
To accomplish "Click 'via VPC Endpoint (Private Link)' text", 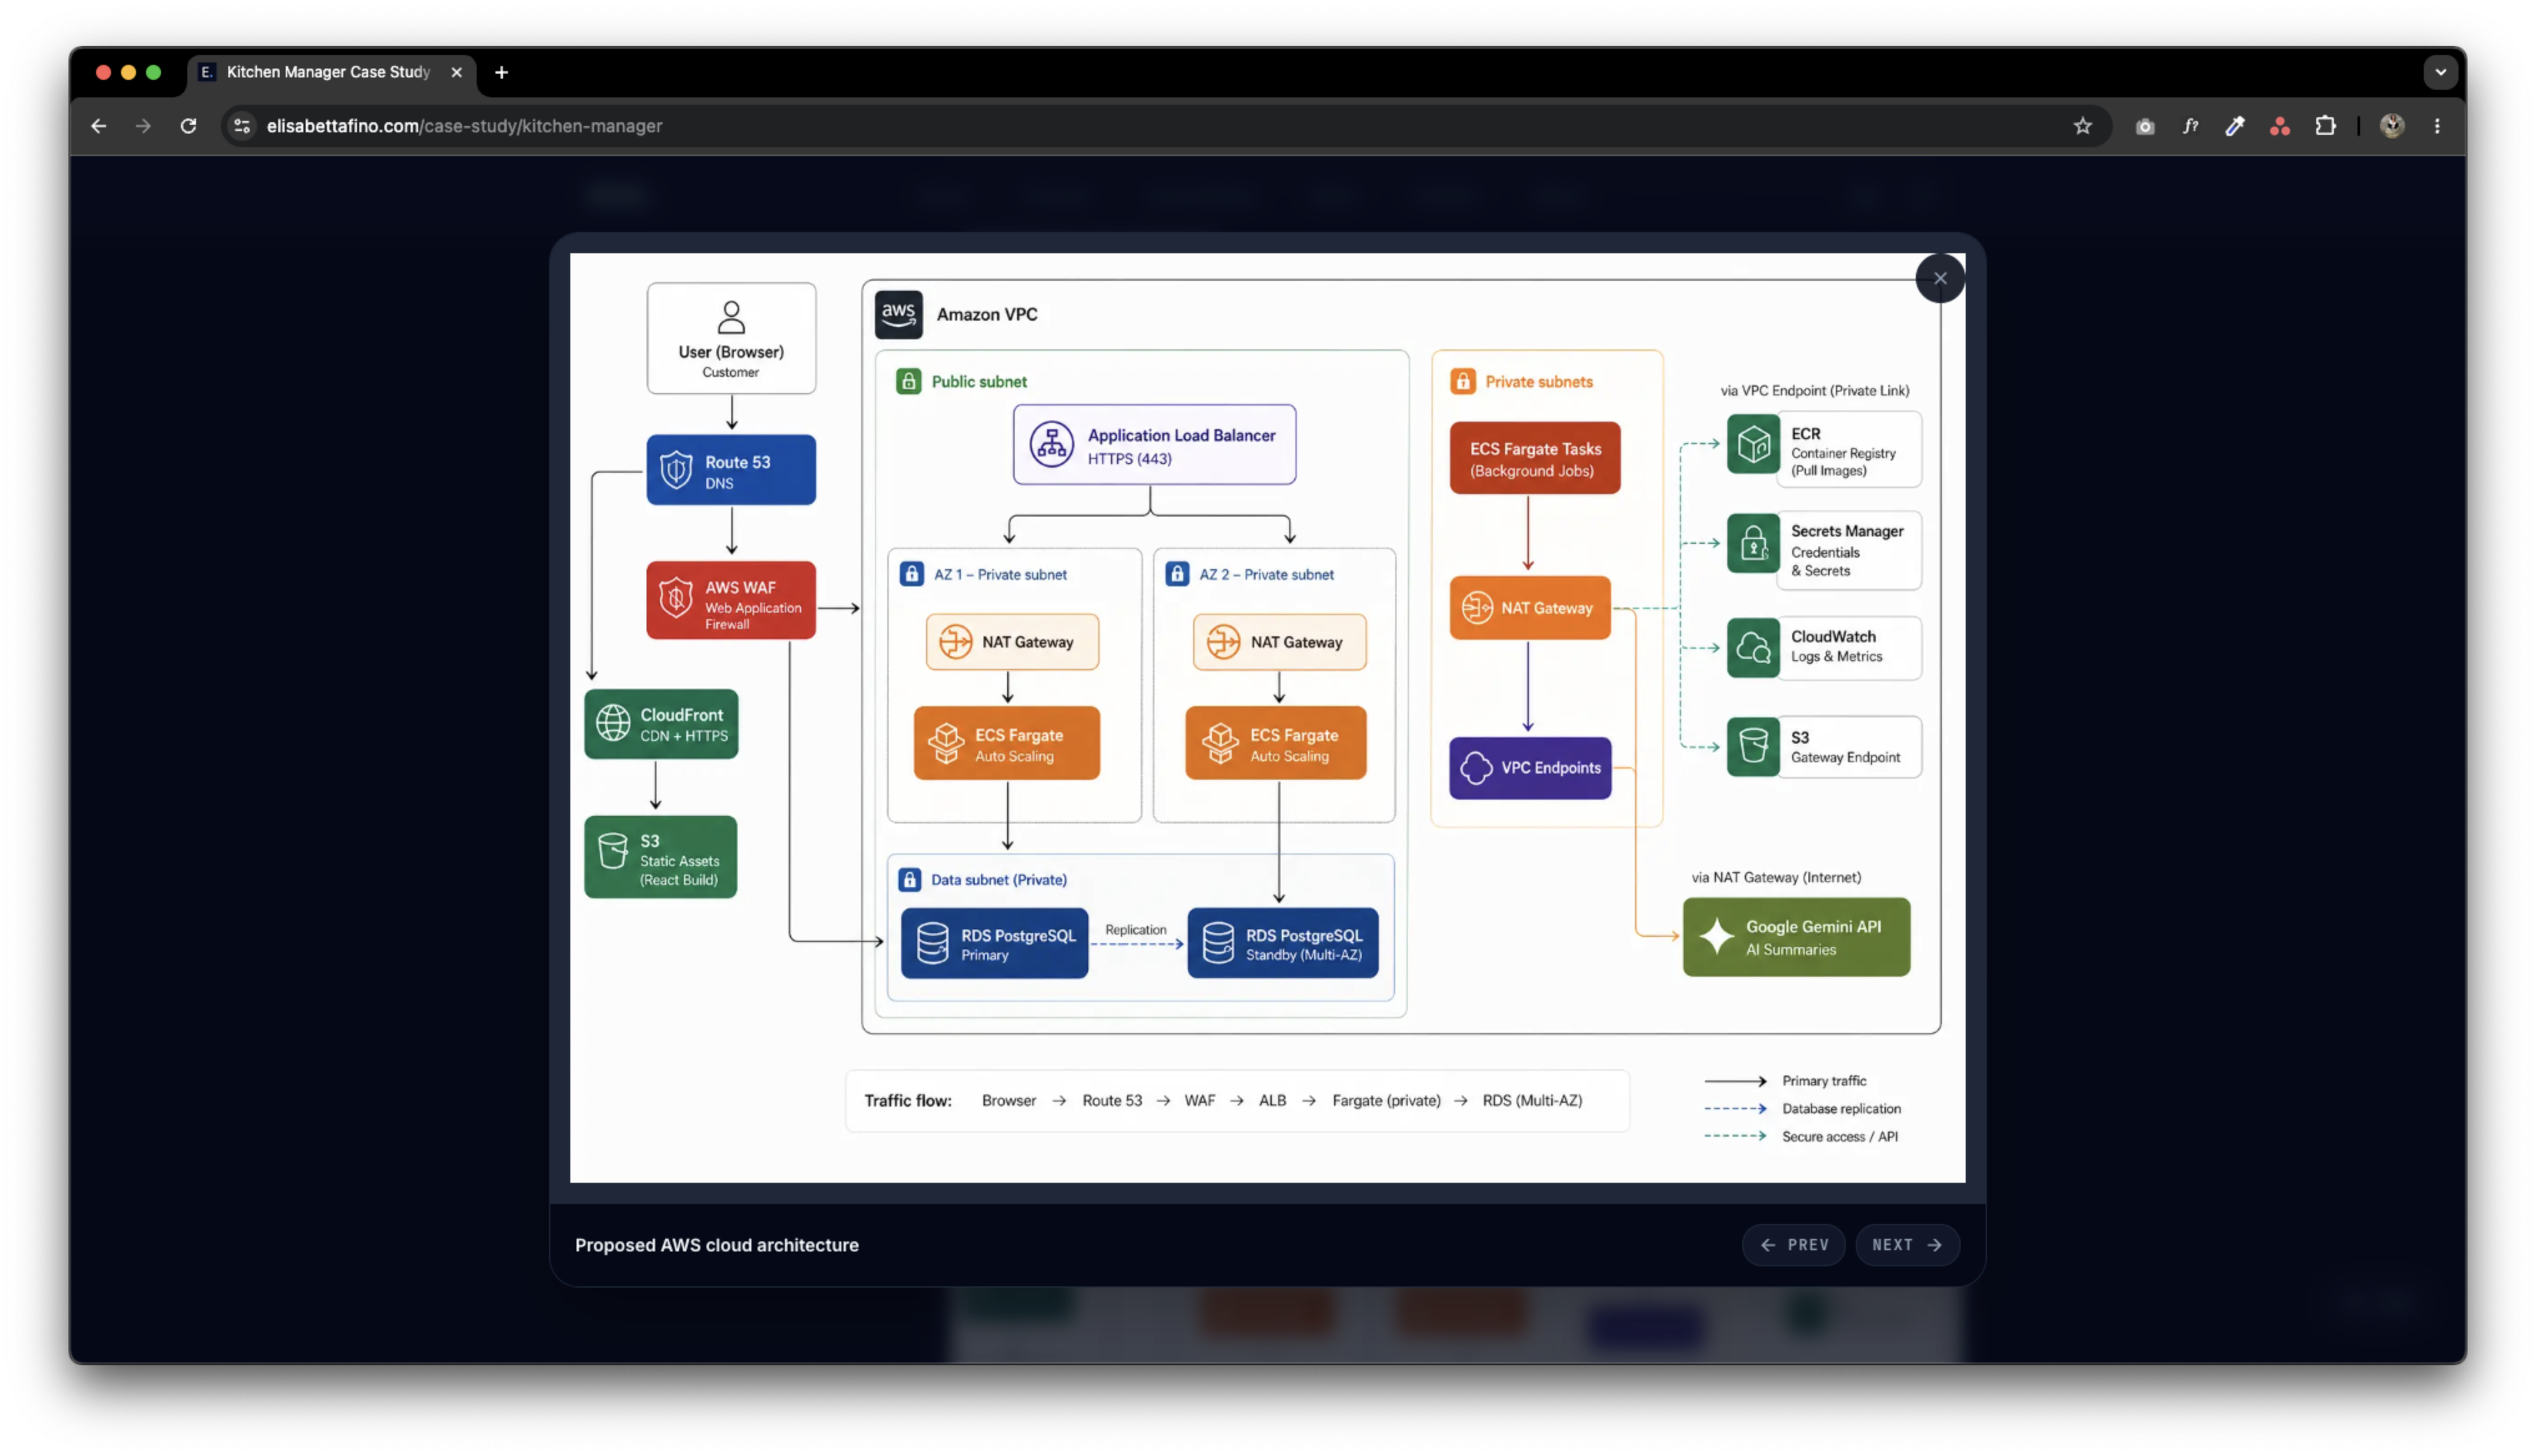I will pos(1814,390).
